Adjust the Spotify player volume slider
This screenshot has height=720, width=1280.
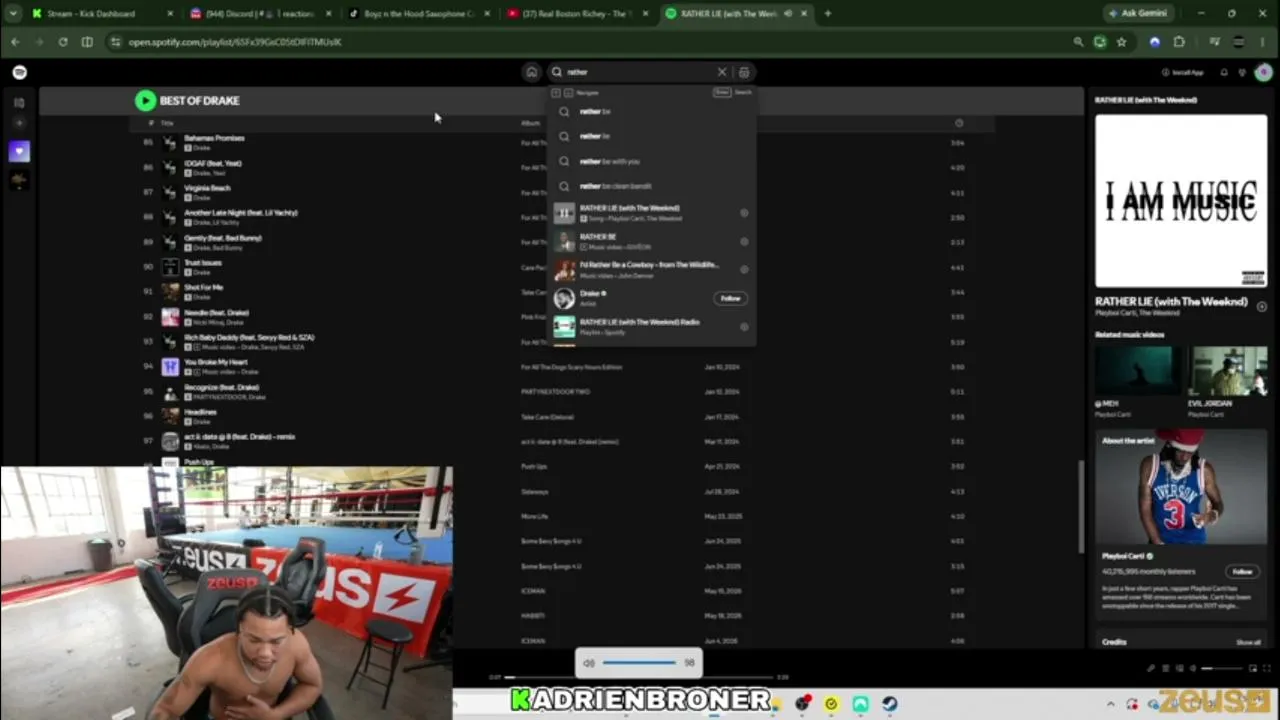1221,668
